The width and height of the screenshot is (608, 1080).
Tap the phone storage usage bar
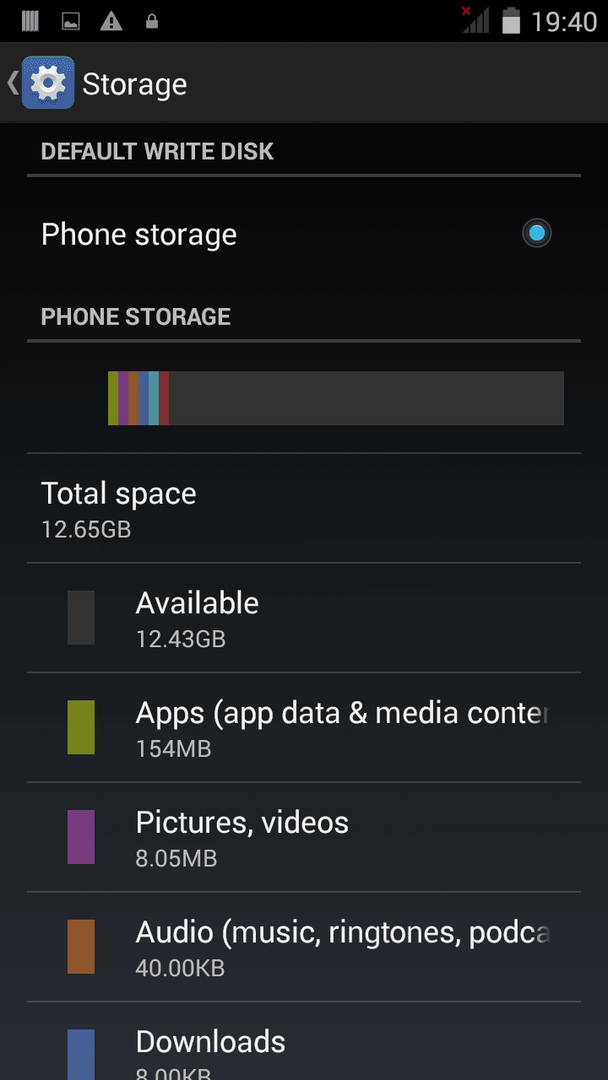click(336, 398)
